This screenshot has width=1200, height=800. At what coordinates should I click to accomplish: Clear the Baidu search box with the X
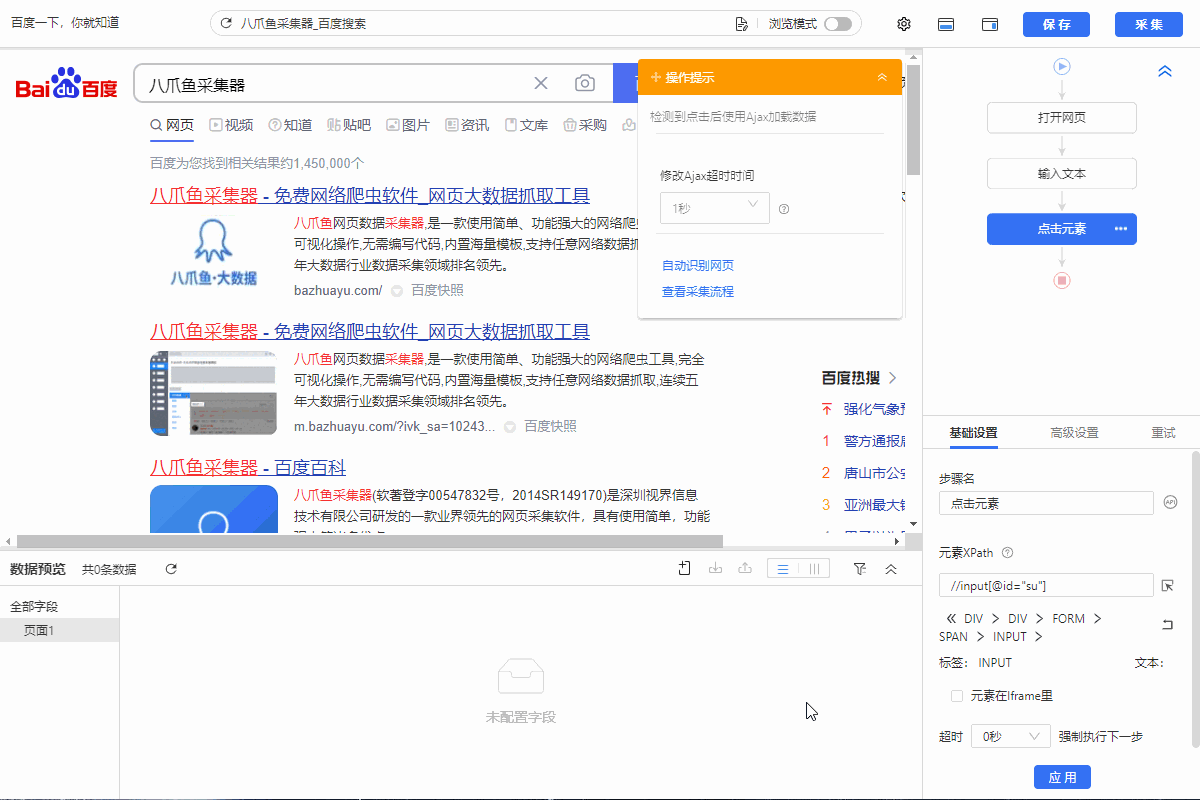click(541, 83)
